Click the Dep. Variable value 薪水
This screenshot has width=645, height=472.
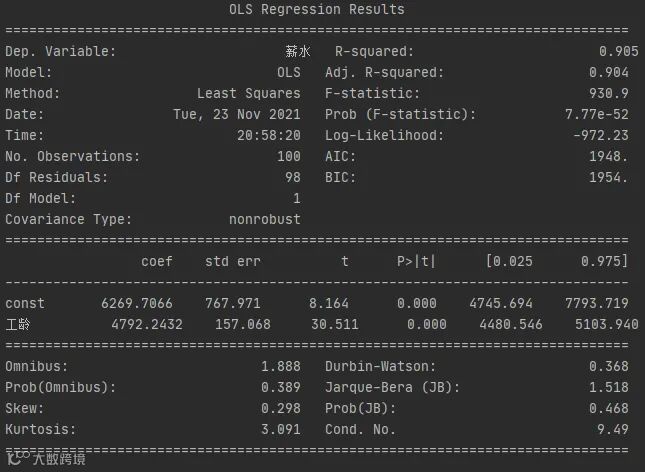point(298,51)
